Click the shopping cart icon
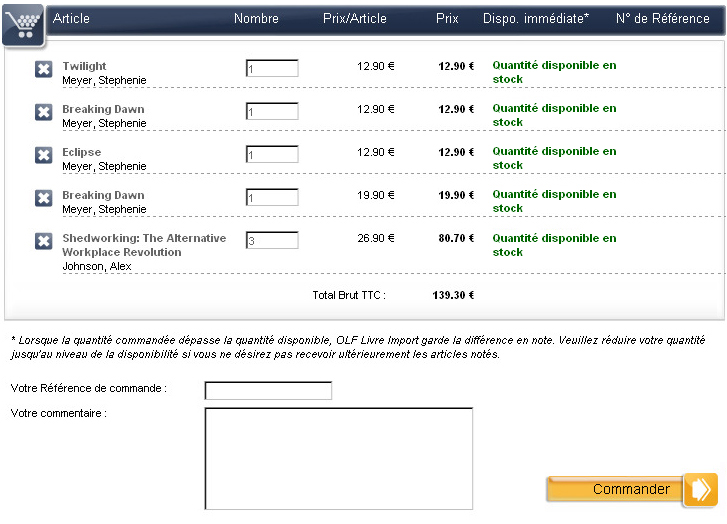Image resolution: width=727 pixels, height=524 pixels. [x=23, y=26]
